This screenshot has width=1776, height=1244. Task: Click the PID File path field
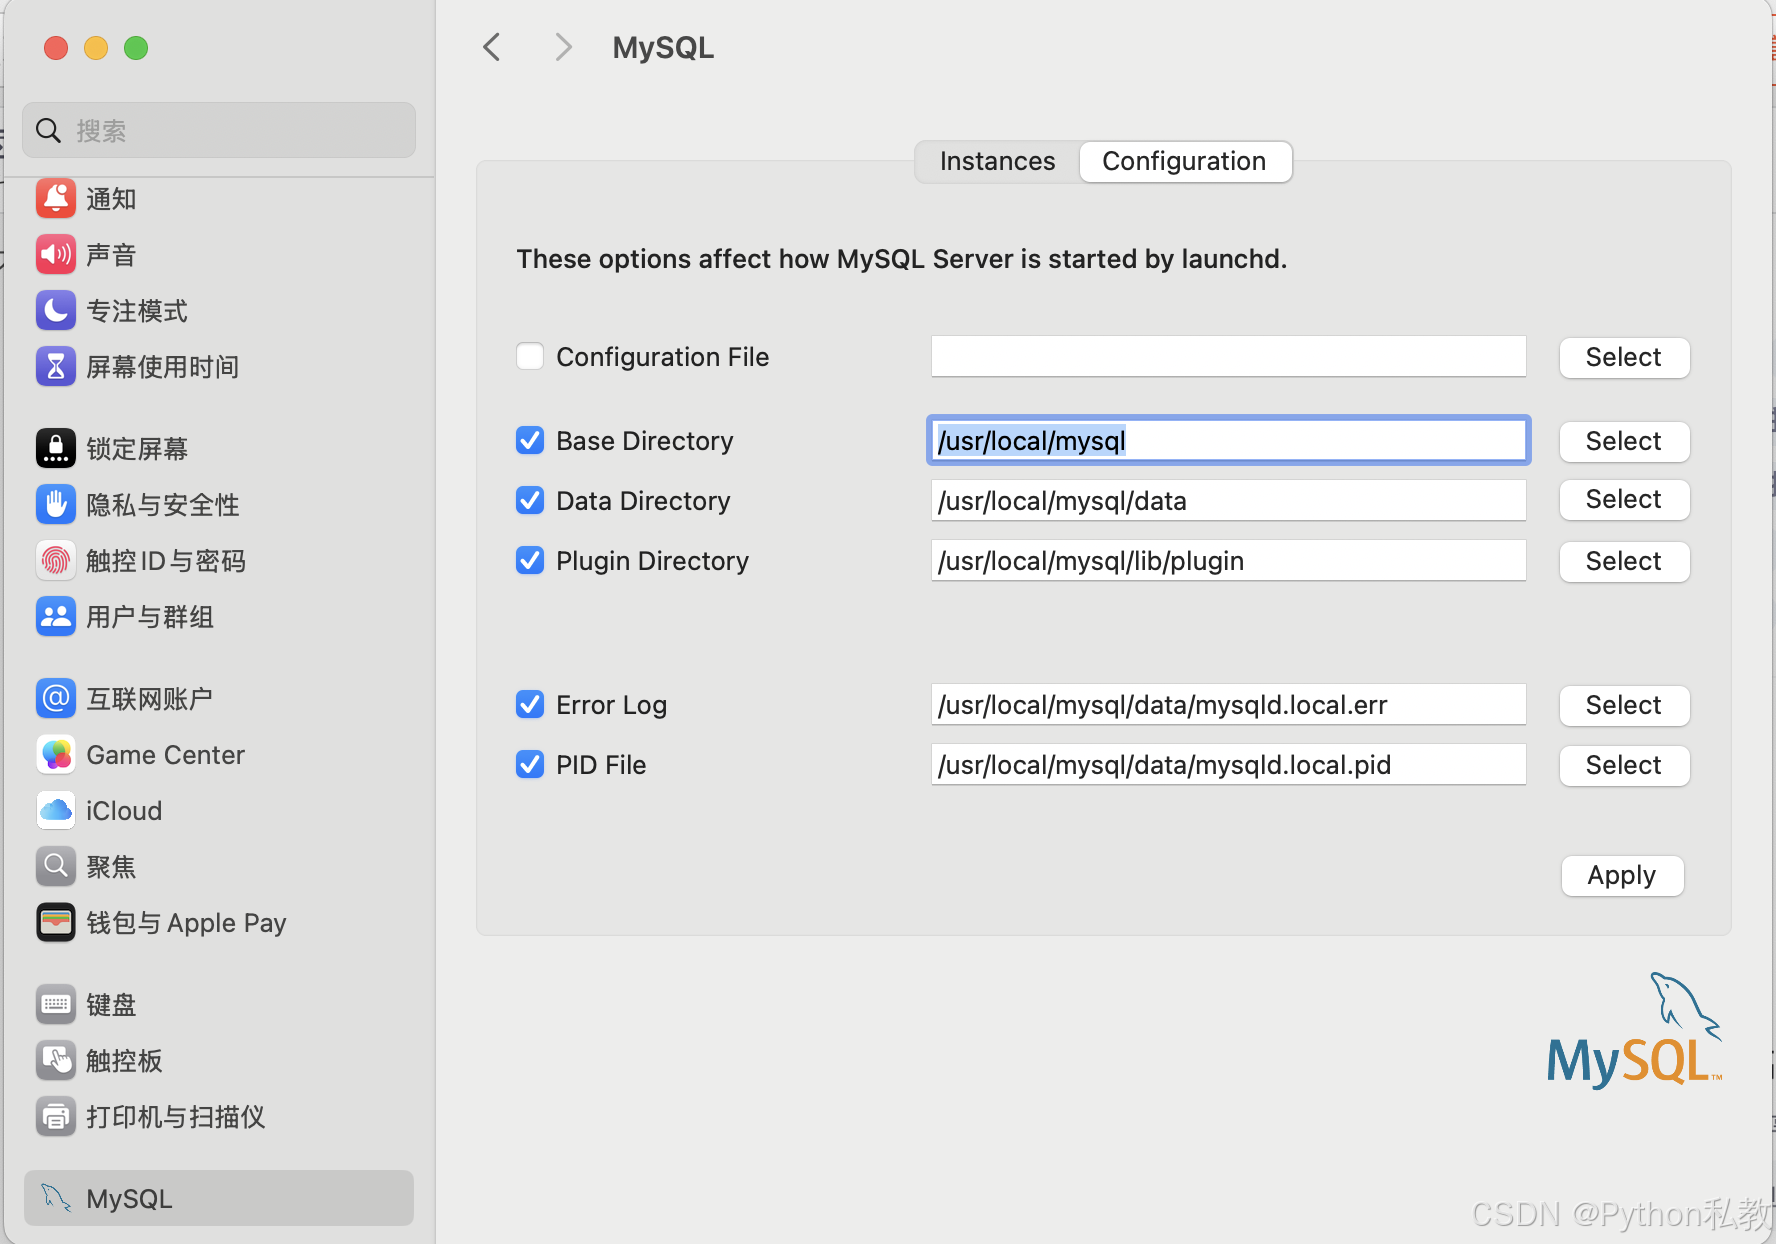pos(1228,764)
